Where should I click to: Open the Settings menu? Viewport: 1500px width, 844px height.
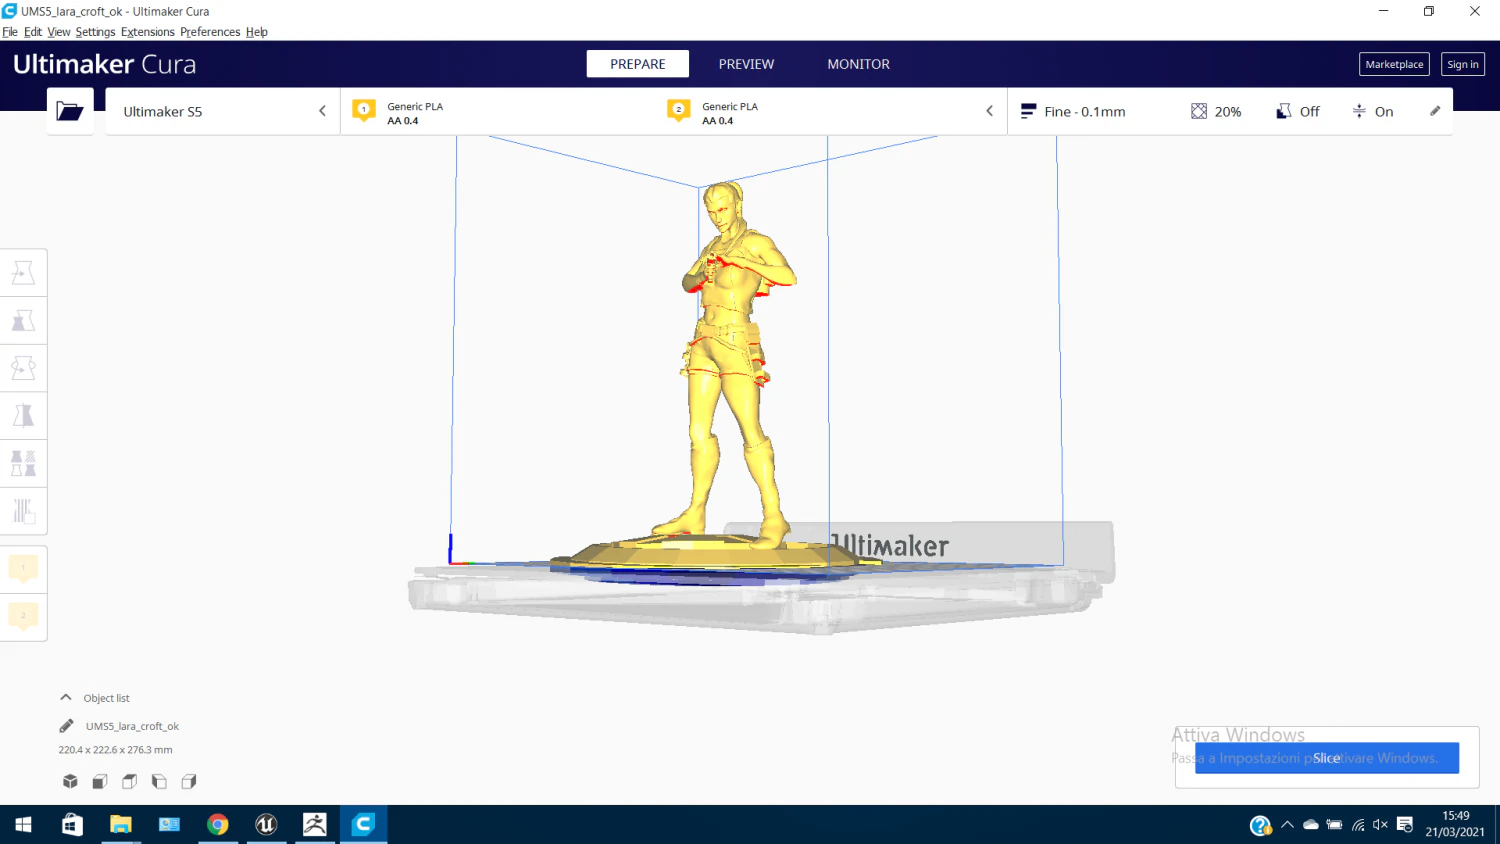[95, 32]
